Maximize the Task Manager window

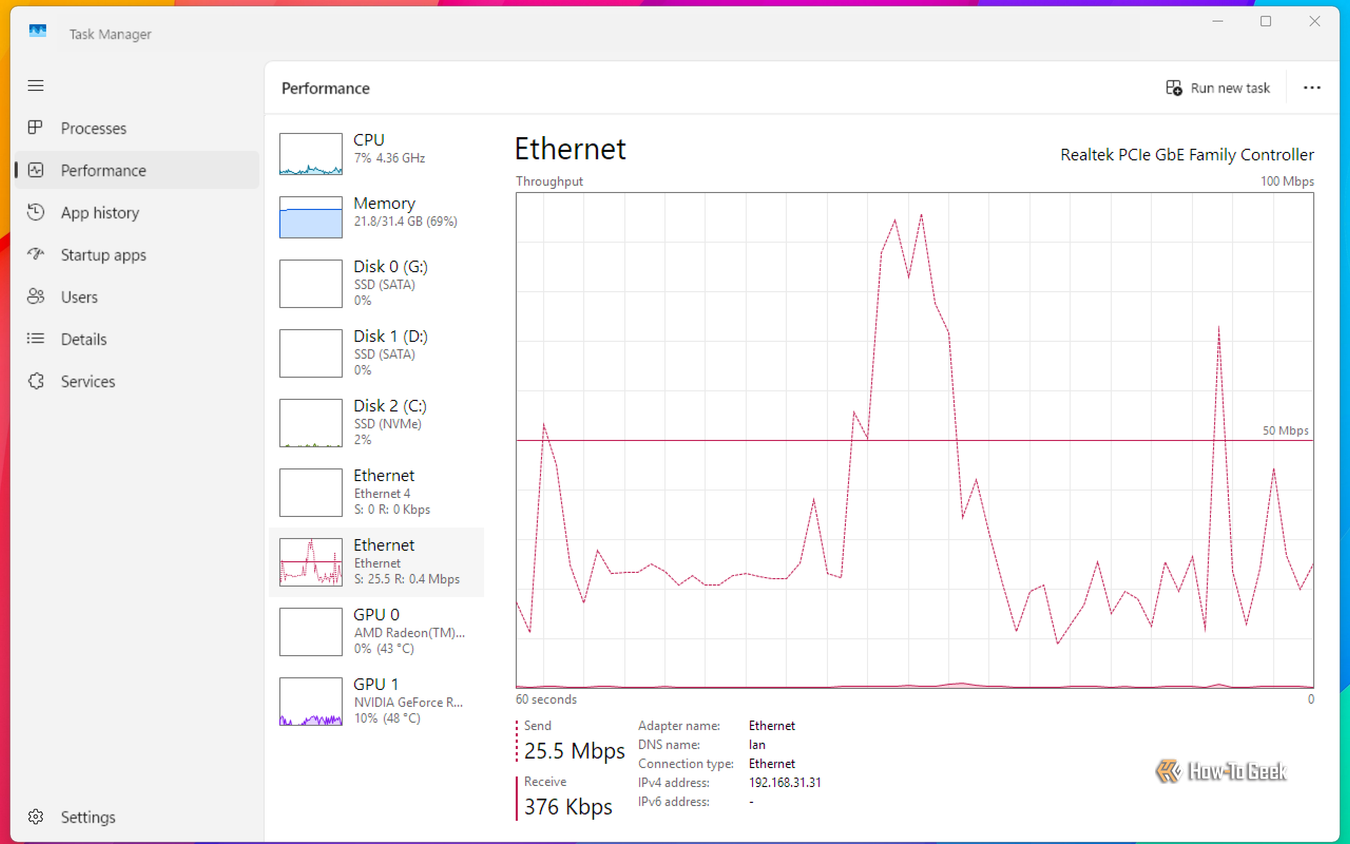tap(1266, 21)
